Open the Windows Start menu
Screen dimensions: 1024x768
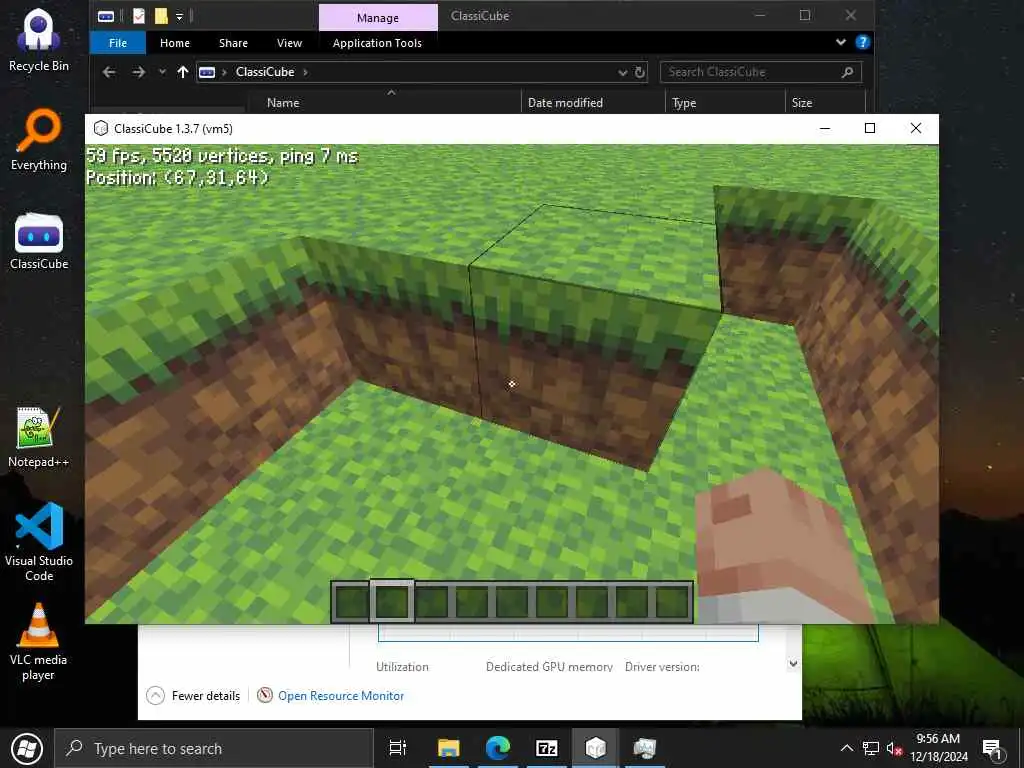[27, 748]
